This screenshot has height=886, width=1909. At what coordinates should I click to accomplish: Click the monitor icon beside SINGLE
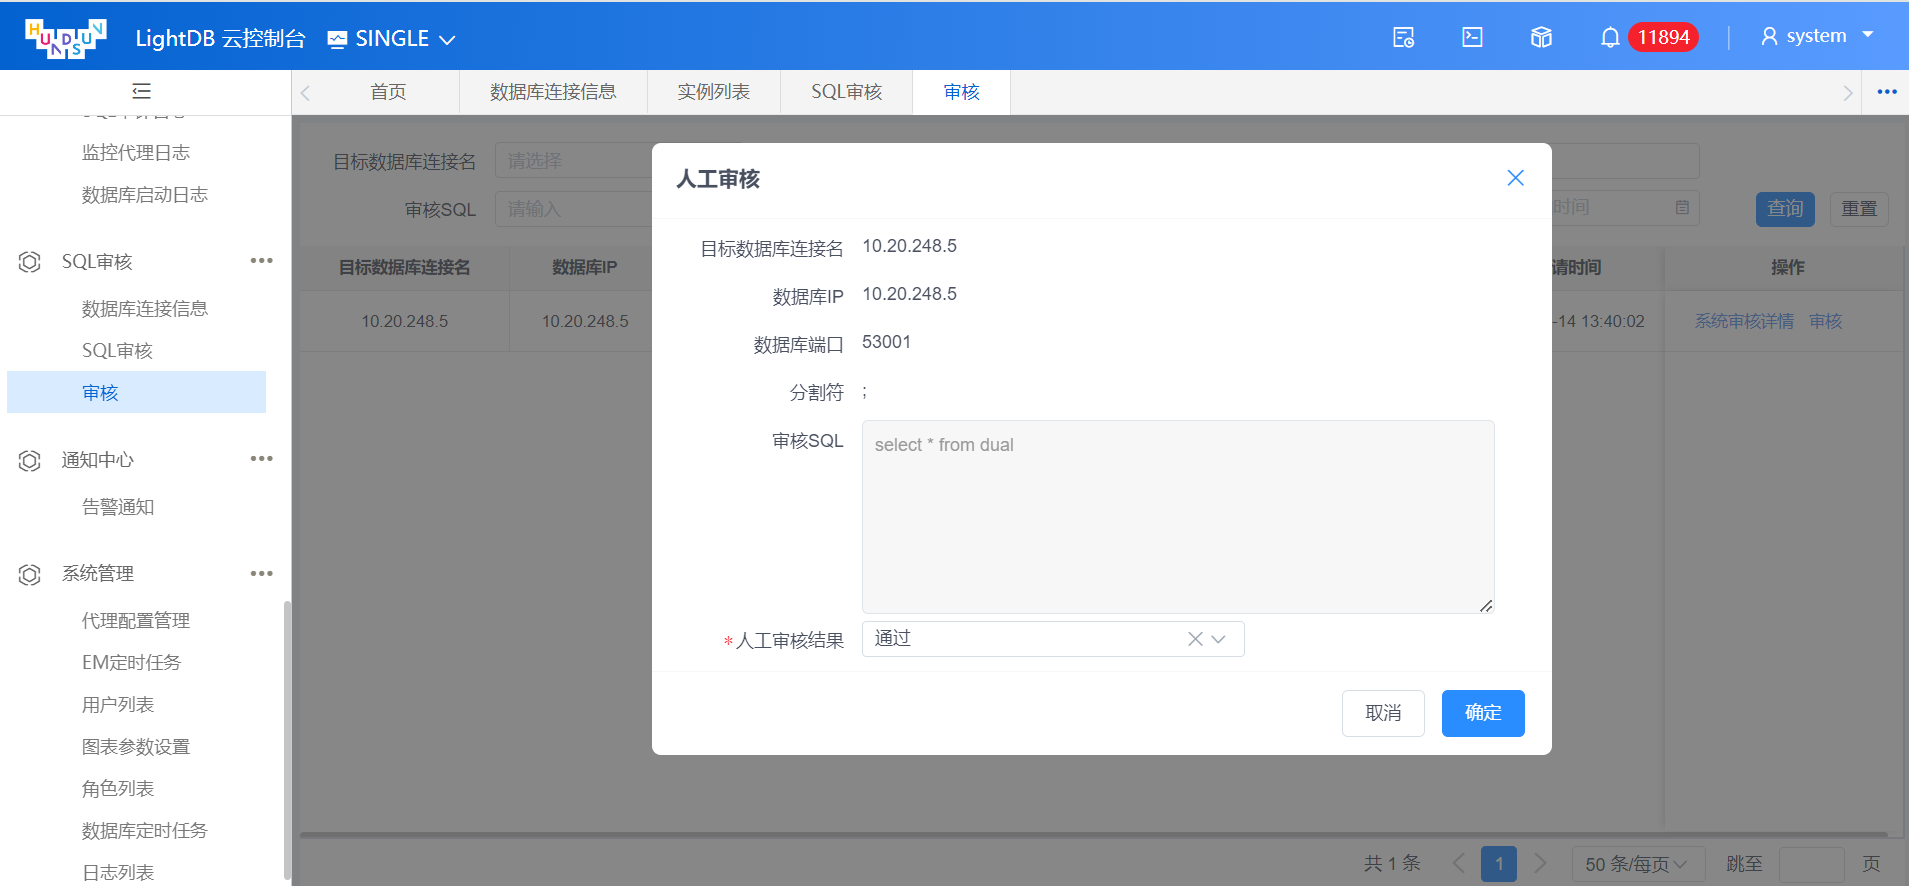coord(337,39)
